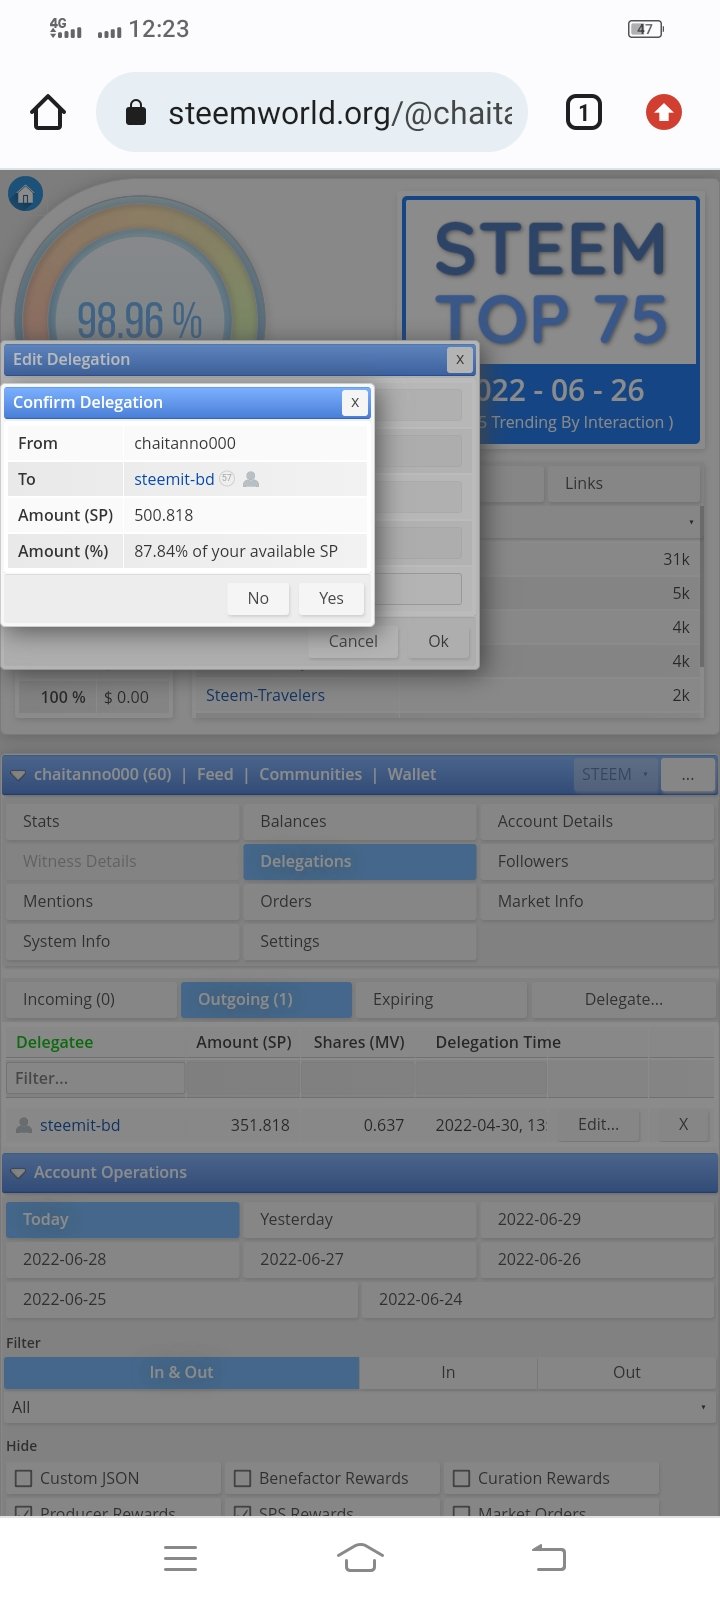Open the All operations filter dropdown

point(360,1407)
